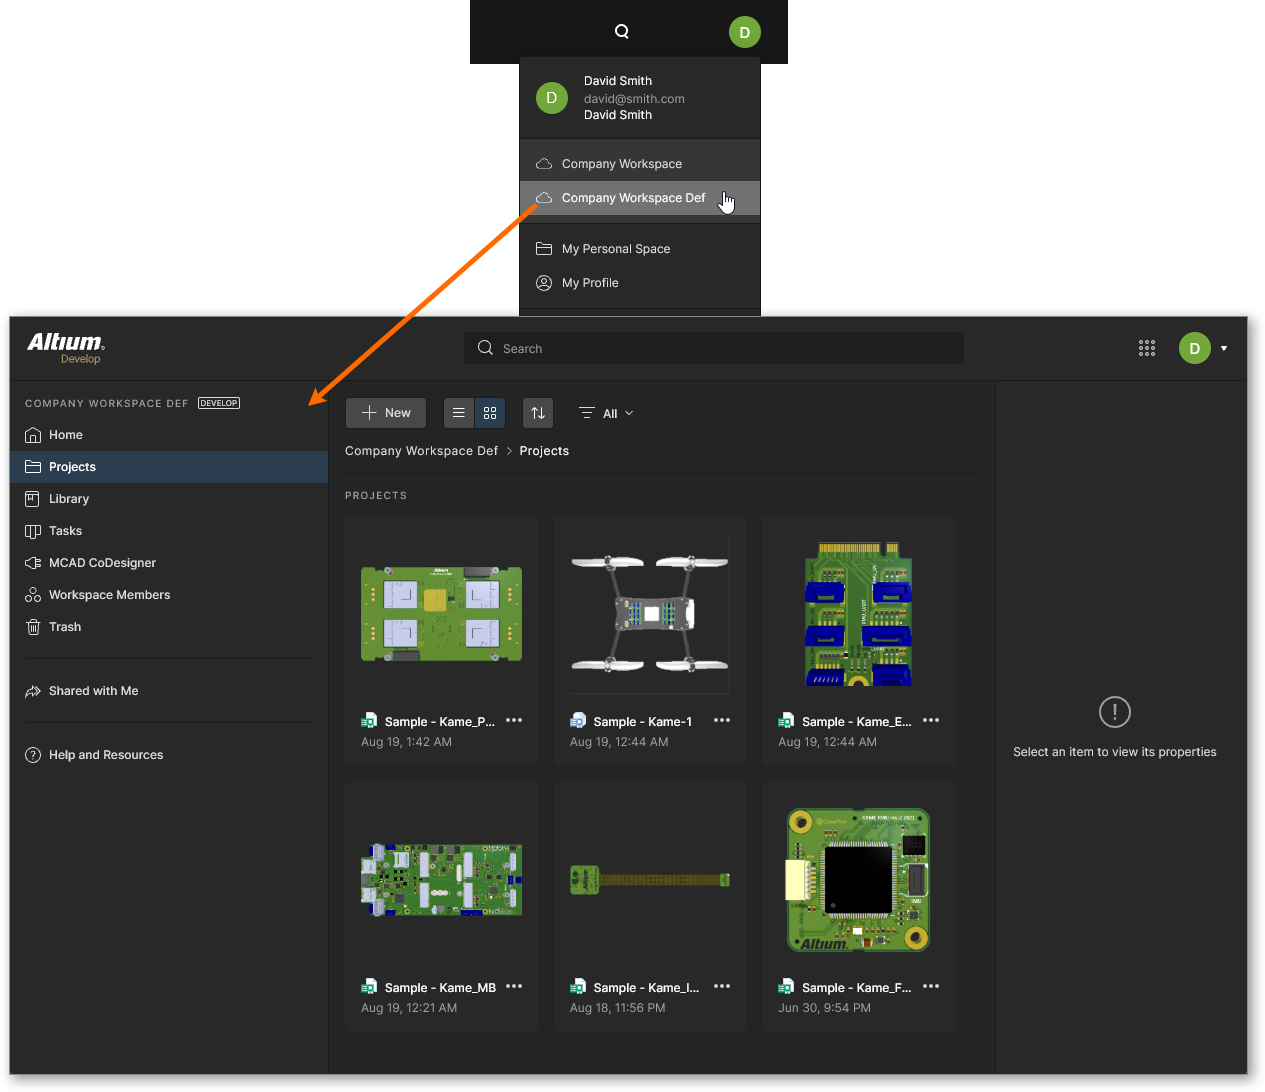Select Projects in sidebar

169,467
